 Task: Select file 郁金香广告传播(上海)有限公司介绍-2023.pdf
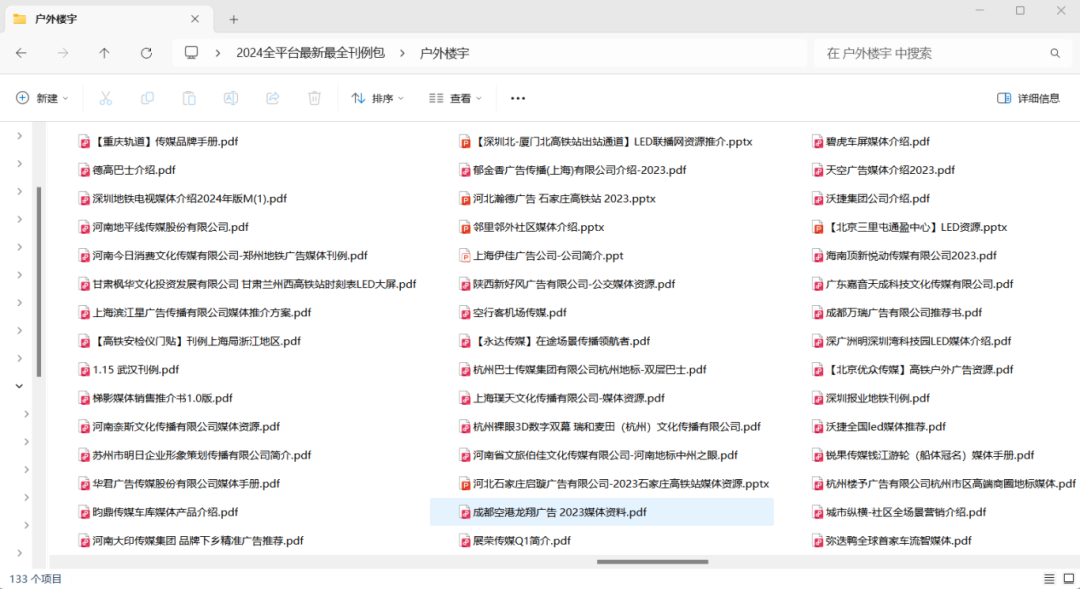[x=573, y=170]
